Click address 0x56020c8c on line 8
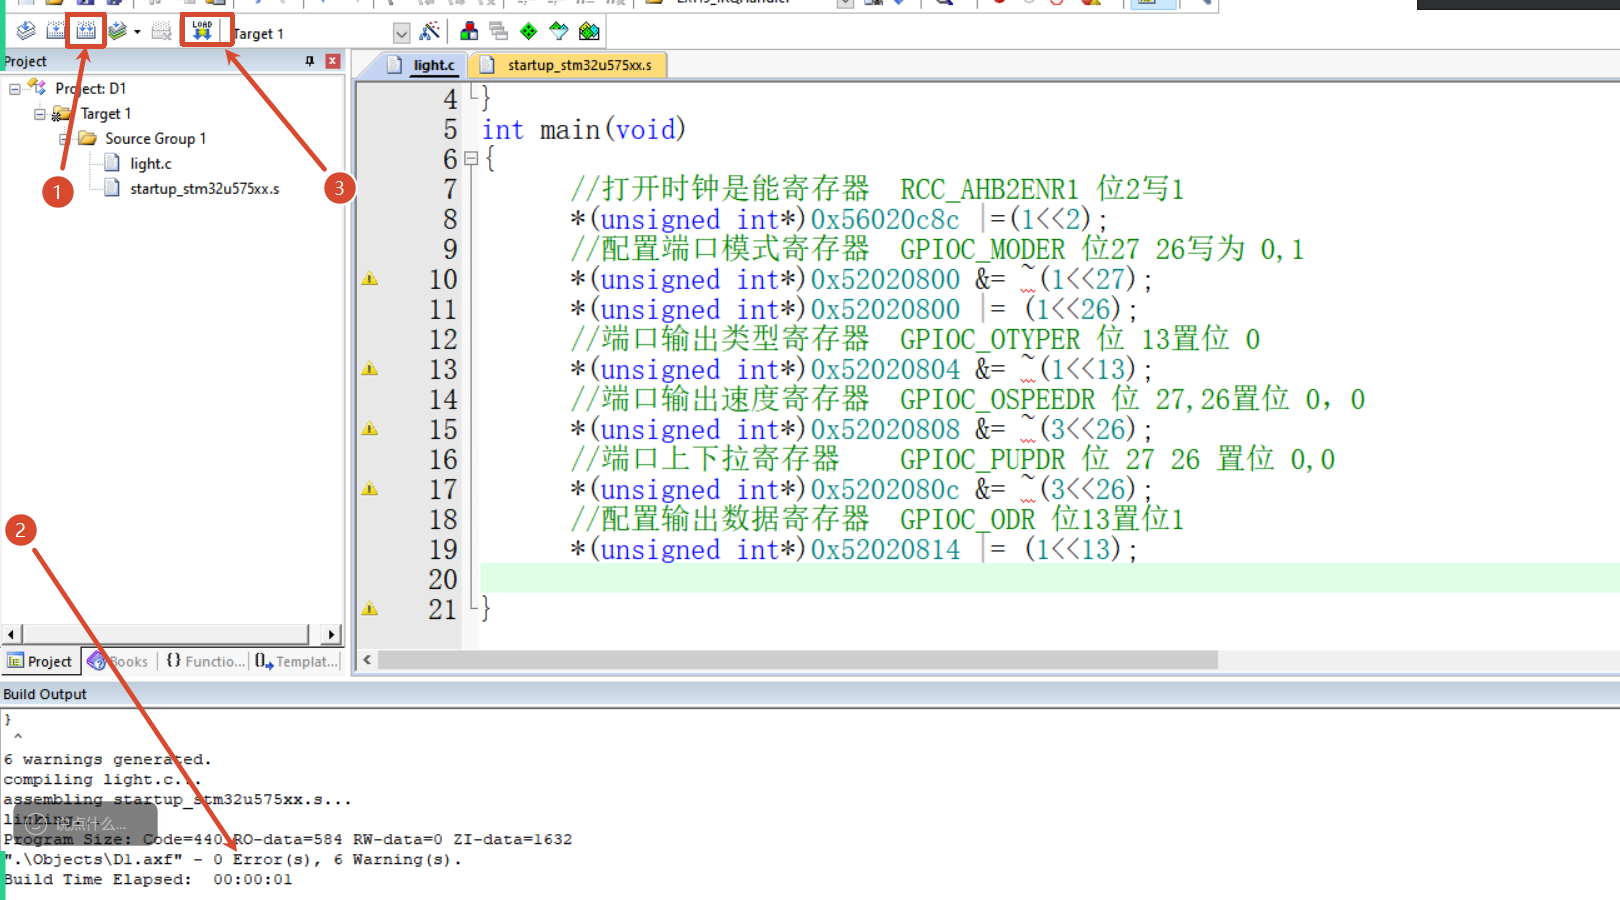1620x900 pixels. pyautogui.click(x=885, y=220)
